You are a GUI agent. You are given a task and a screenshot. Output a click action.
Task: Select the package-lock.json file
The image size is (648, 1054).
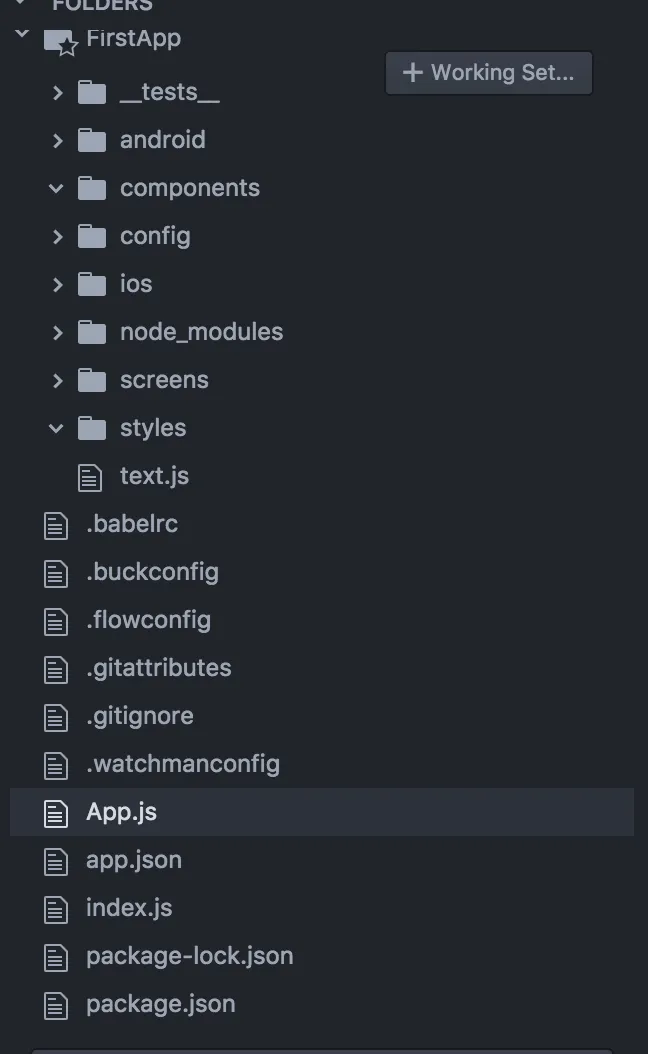click(190, 956)
